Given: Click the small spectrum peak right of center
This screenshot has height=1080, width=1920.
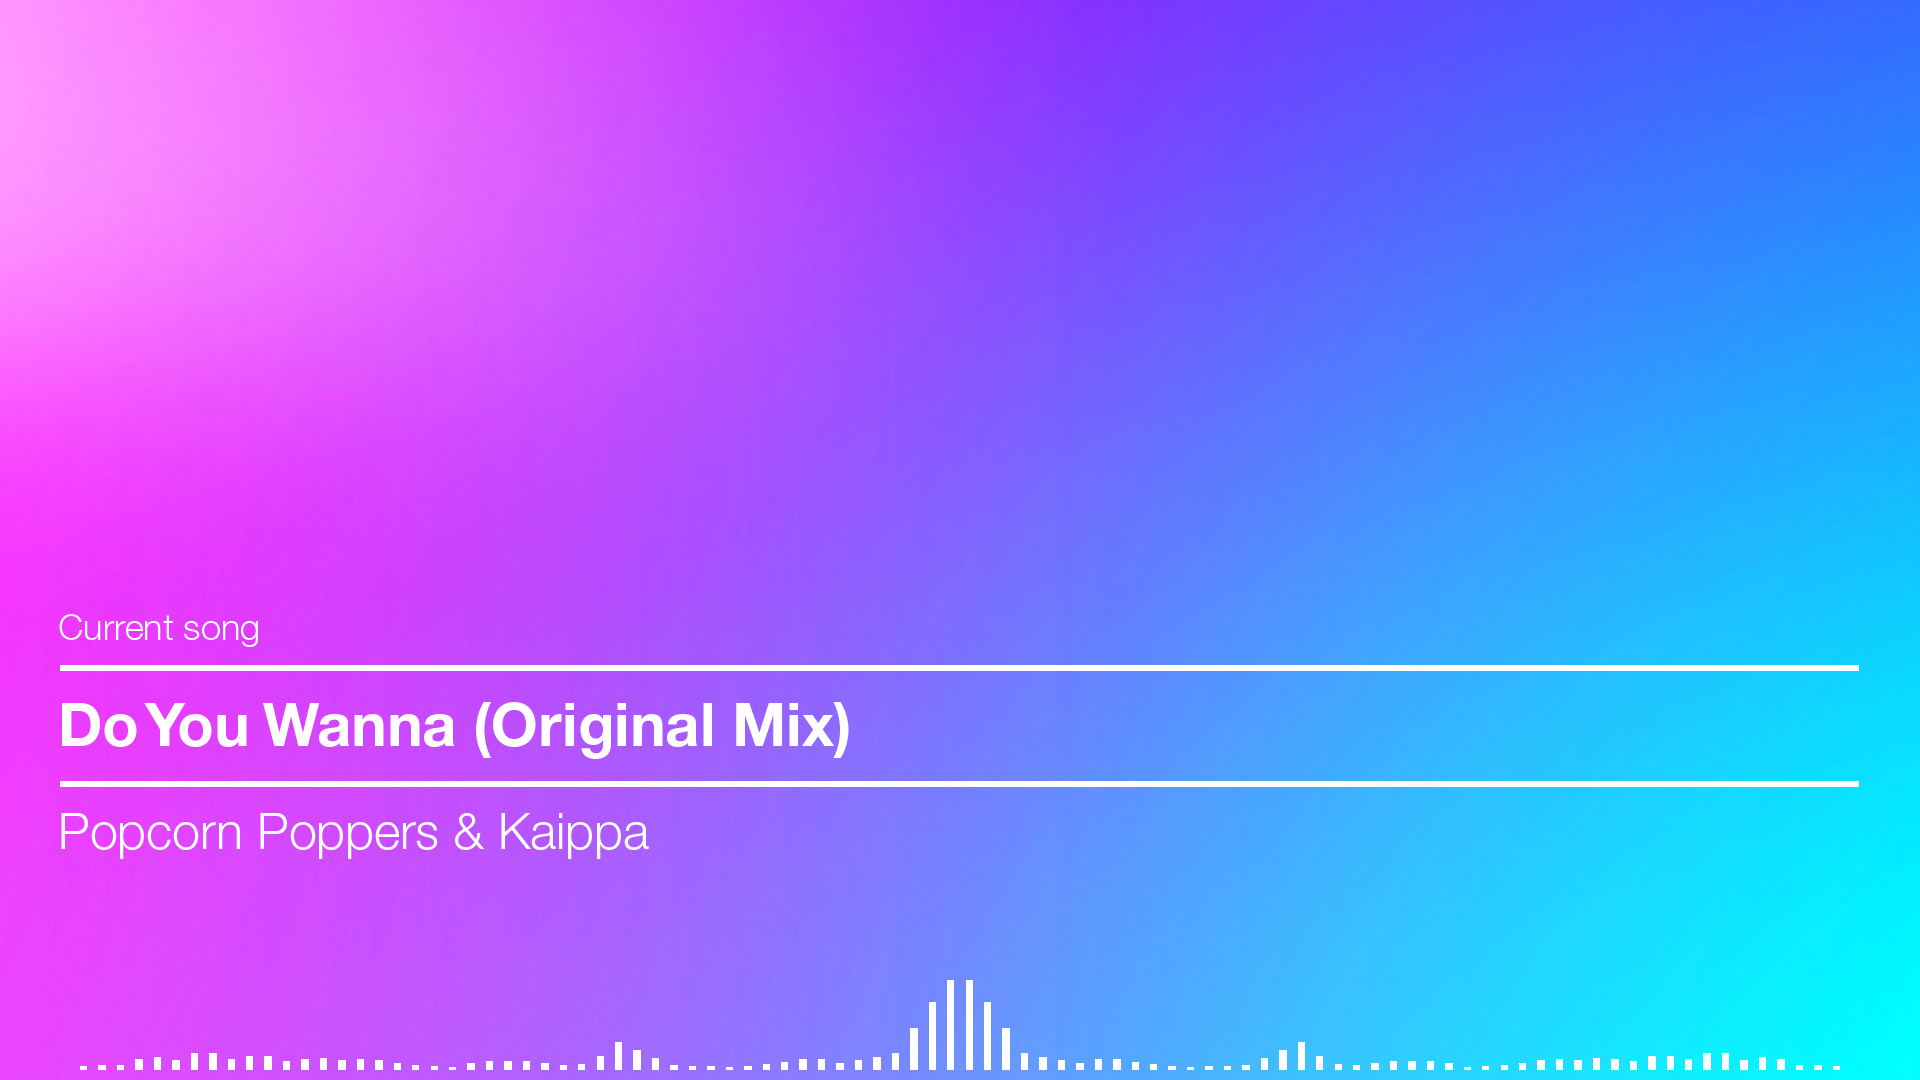Looking at the screenshot, I should pyautogui.click(x=1301, y=1056).
